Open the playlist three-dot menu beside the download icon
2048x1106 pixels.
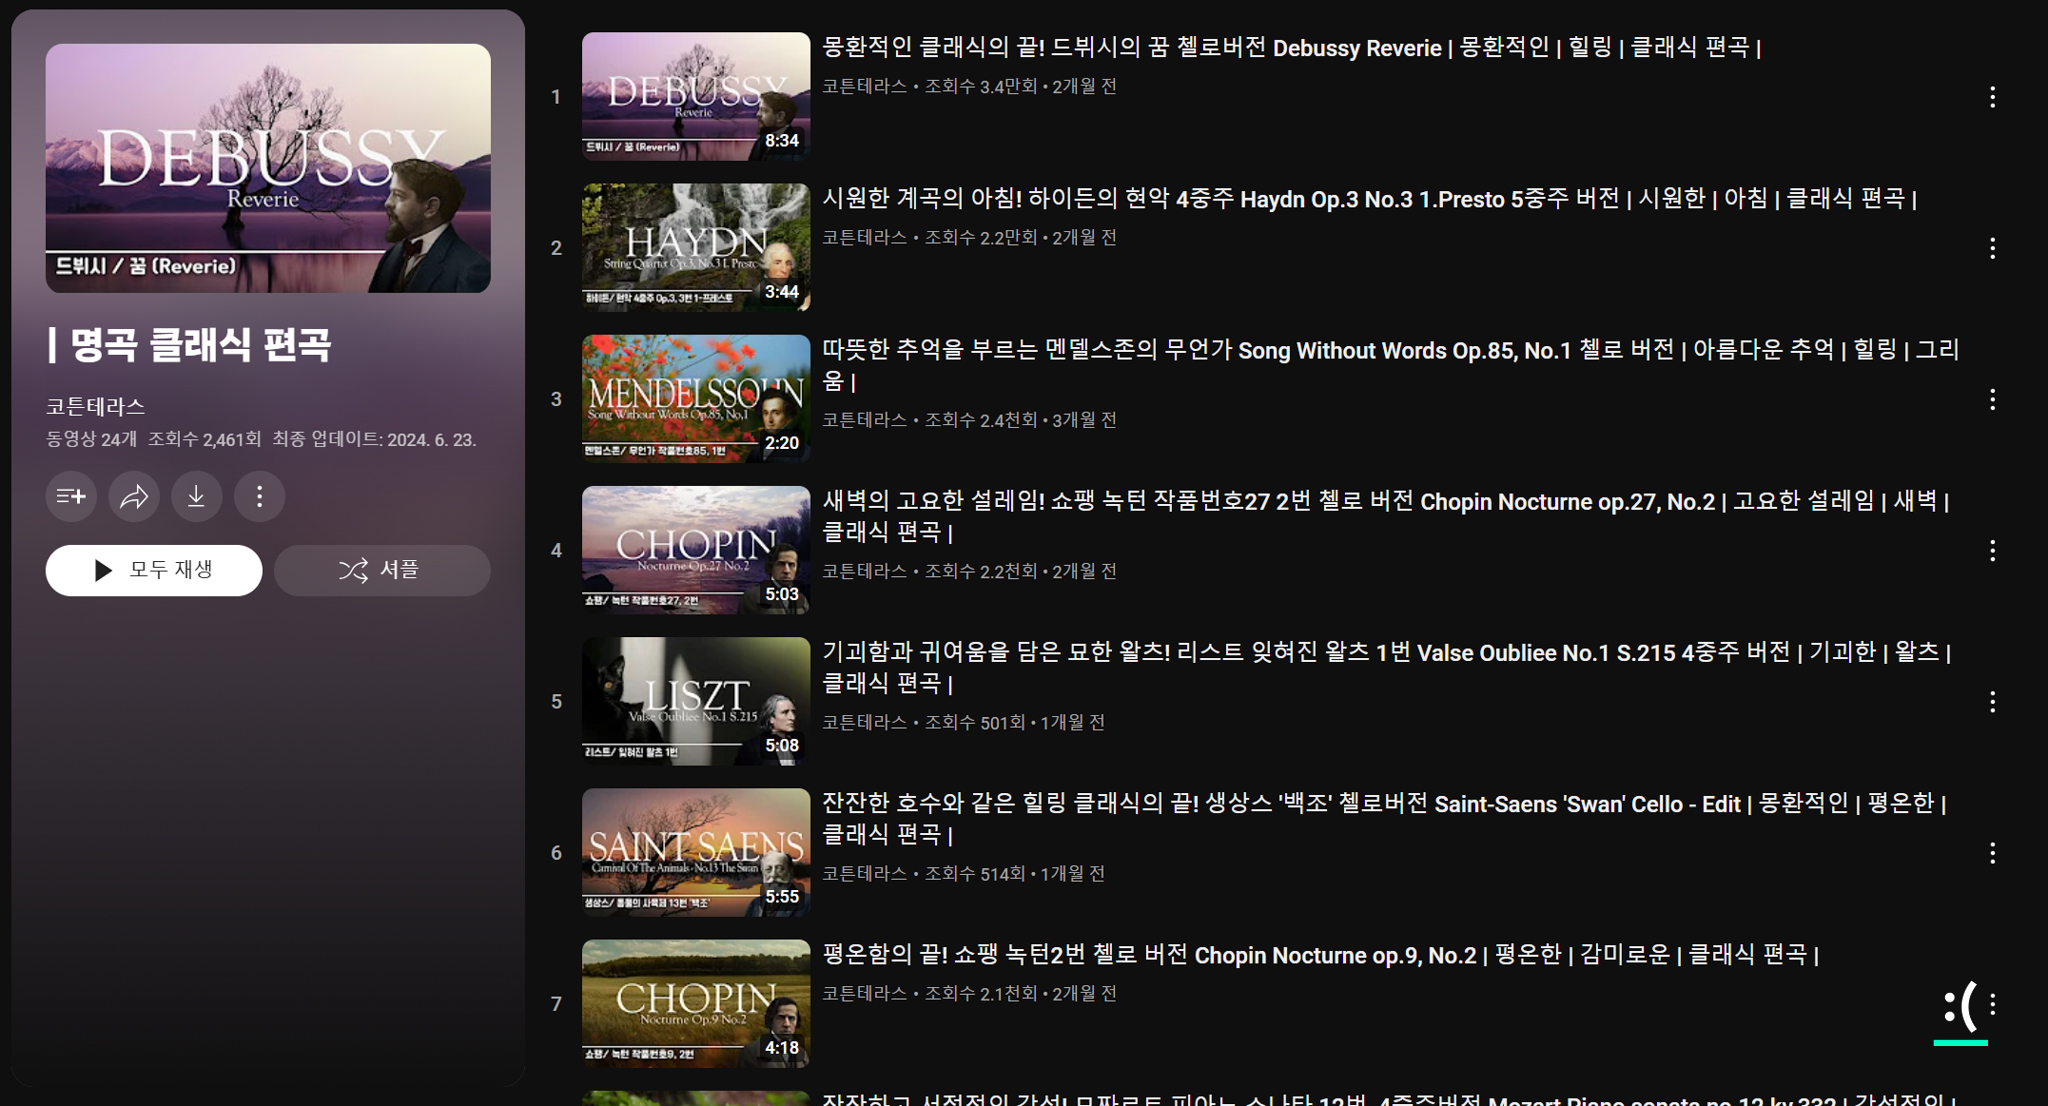point(260,496)
